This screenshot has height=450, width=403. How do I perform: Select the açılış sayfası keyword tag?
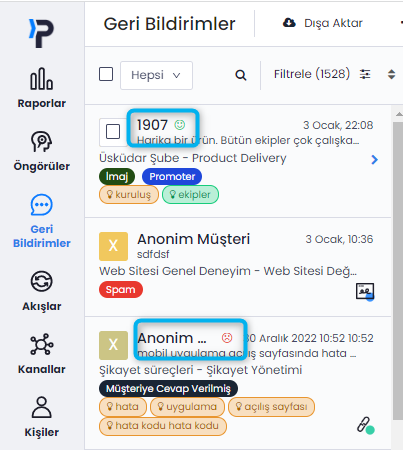point(271,407)
